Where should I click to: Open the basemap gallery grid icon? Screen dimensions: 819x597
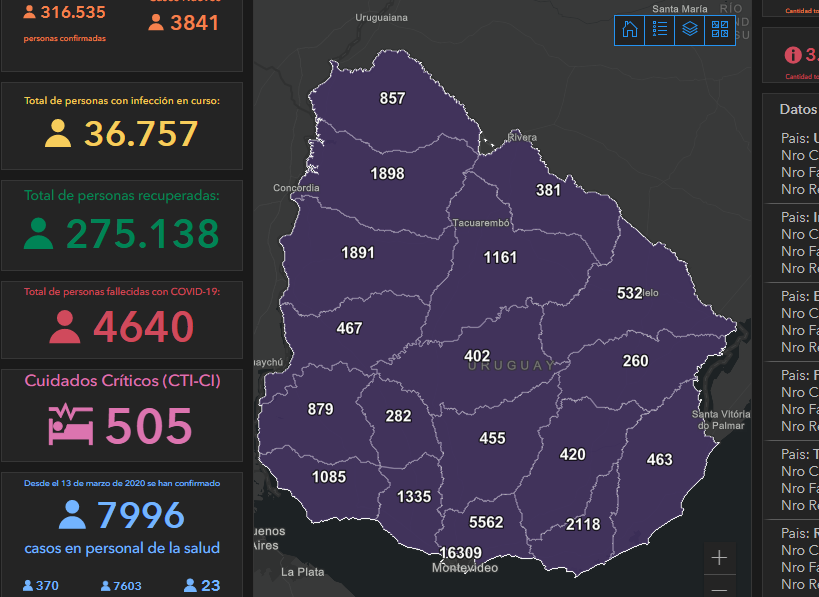pos(720,30)
